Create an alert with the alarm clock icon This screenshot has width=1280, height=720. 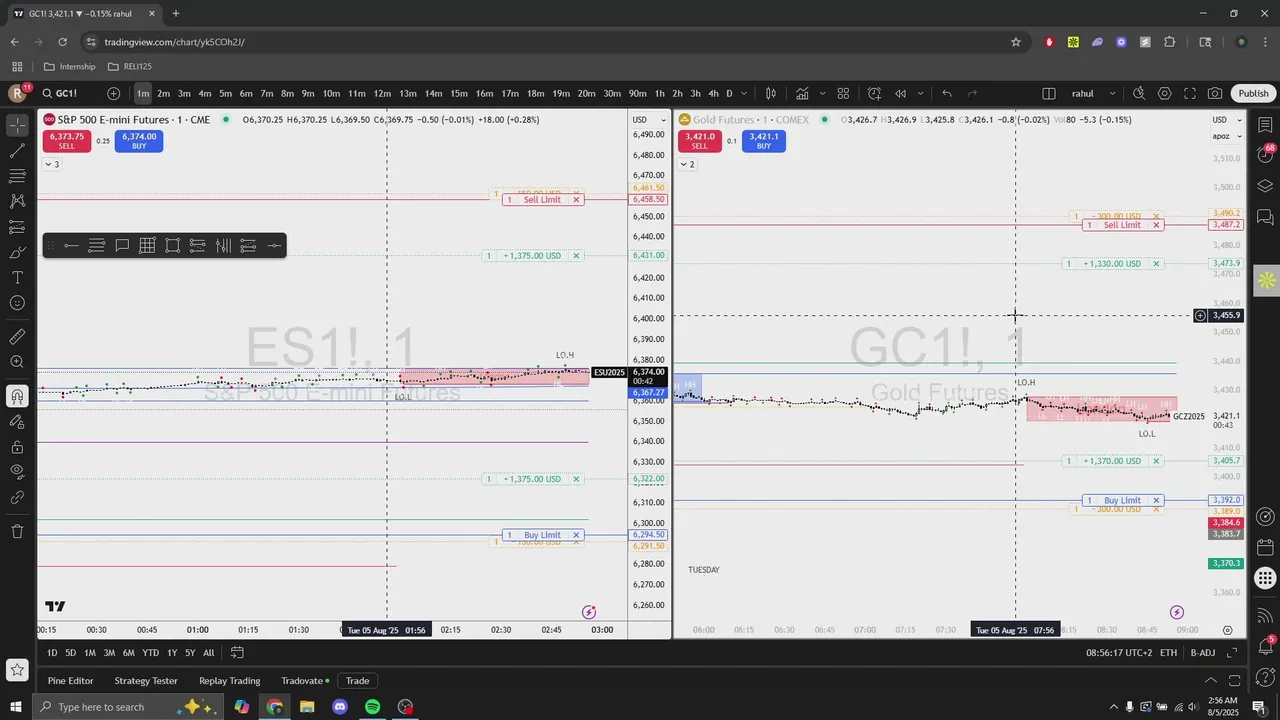point(874,93)
